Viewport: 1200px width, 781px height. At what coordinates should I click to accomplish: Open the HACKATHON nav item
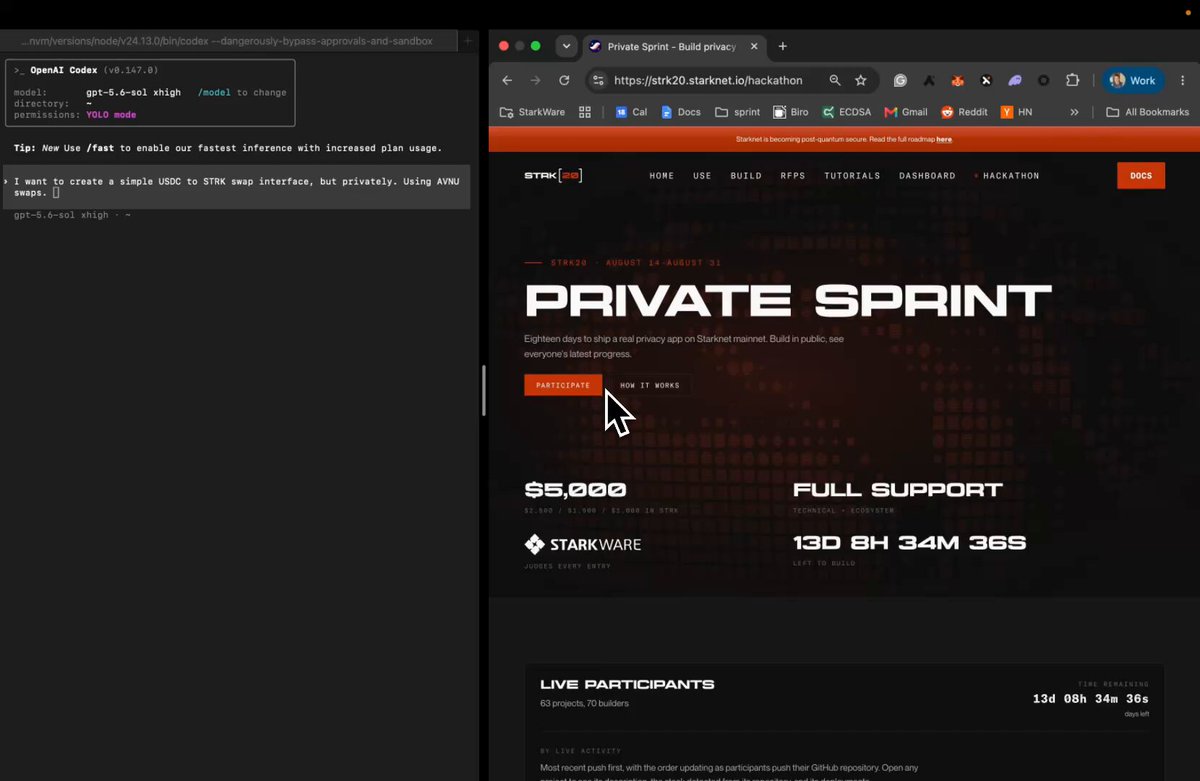point(1008,176)
